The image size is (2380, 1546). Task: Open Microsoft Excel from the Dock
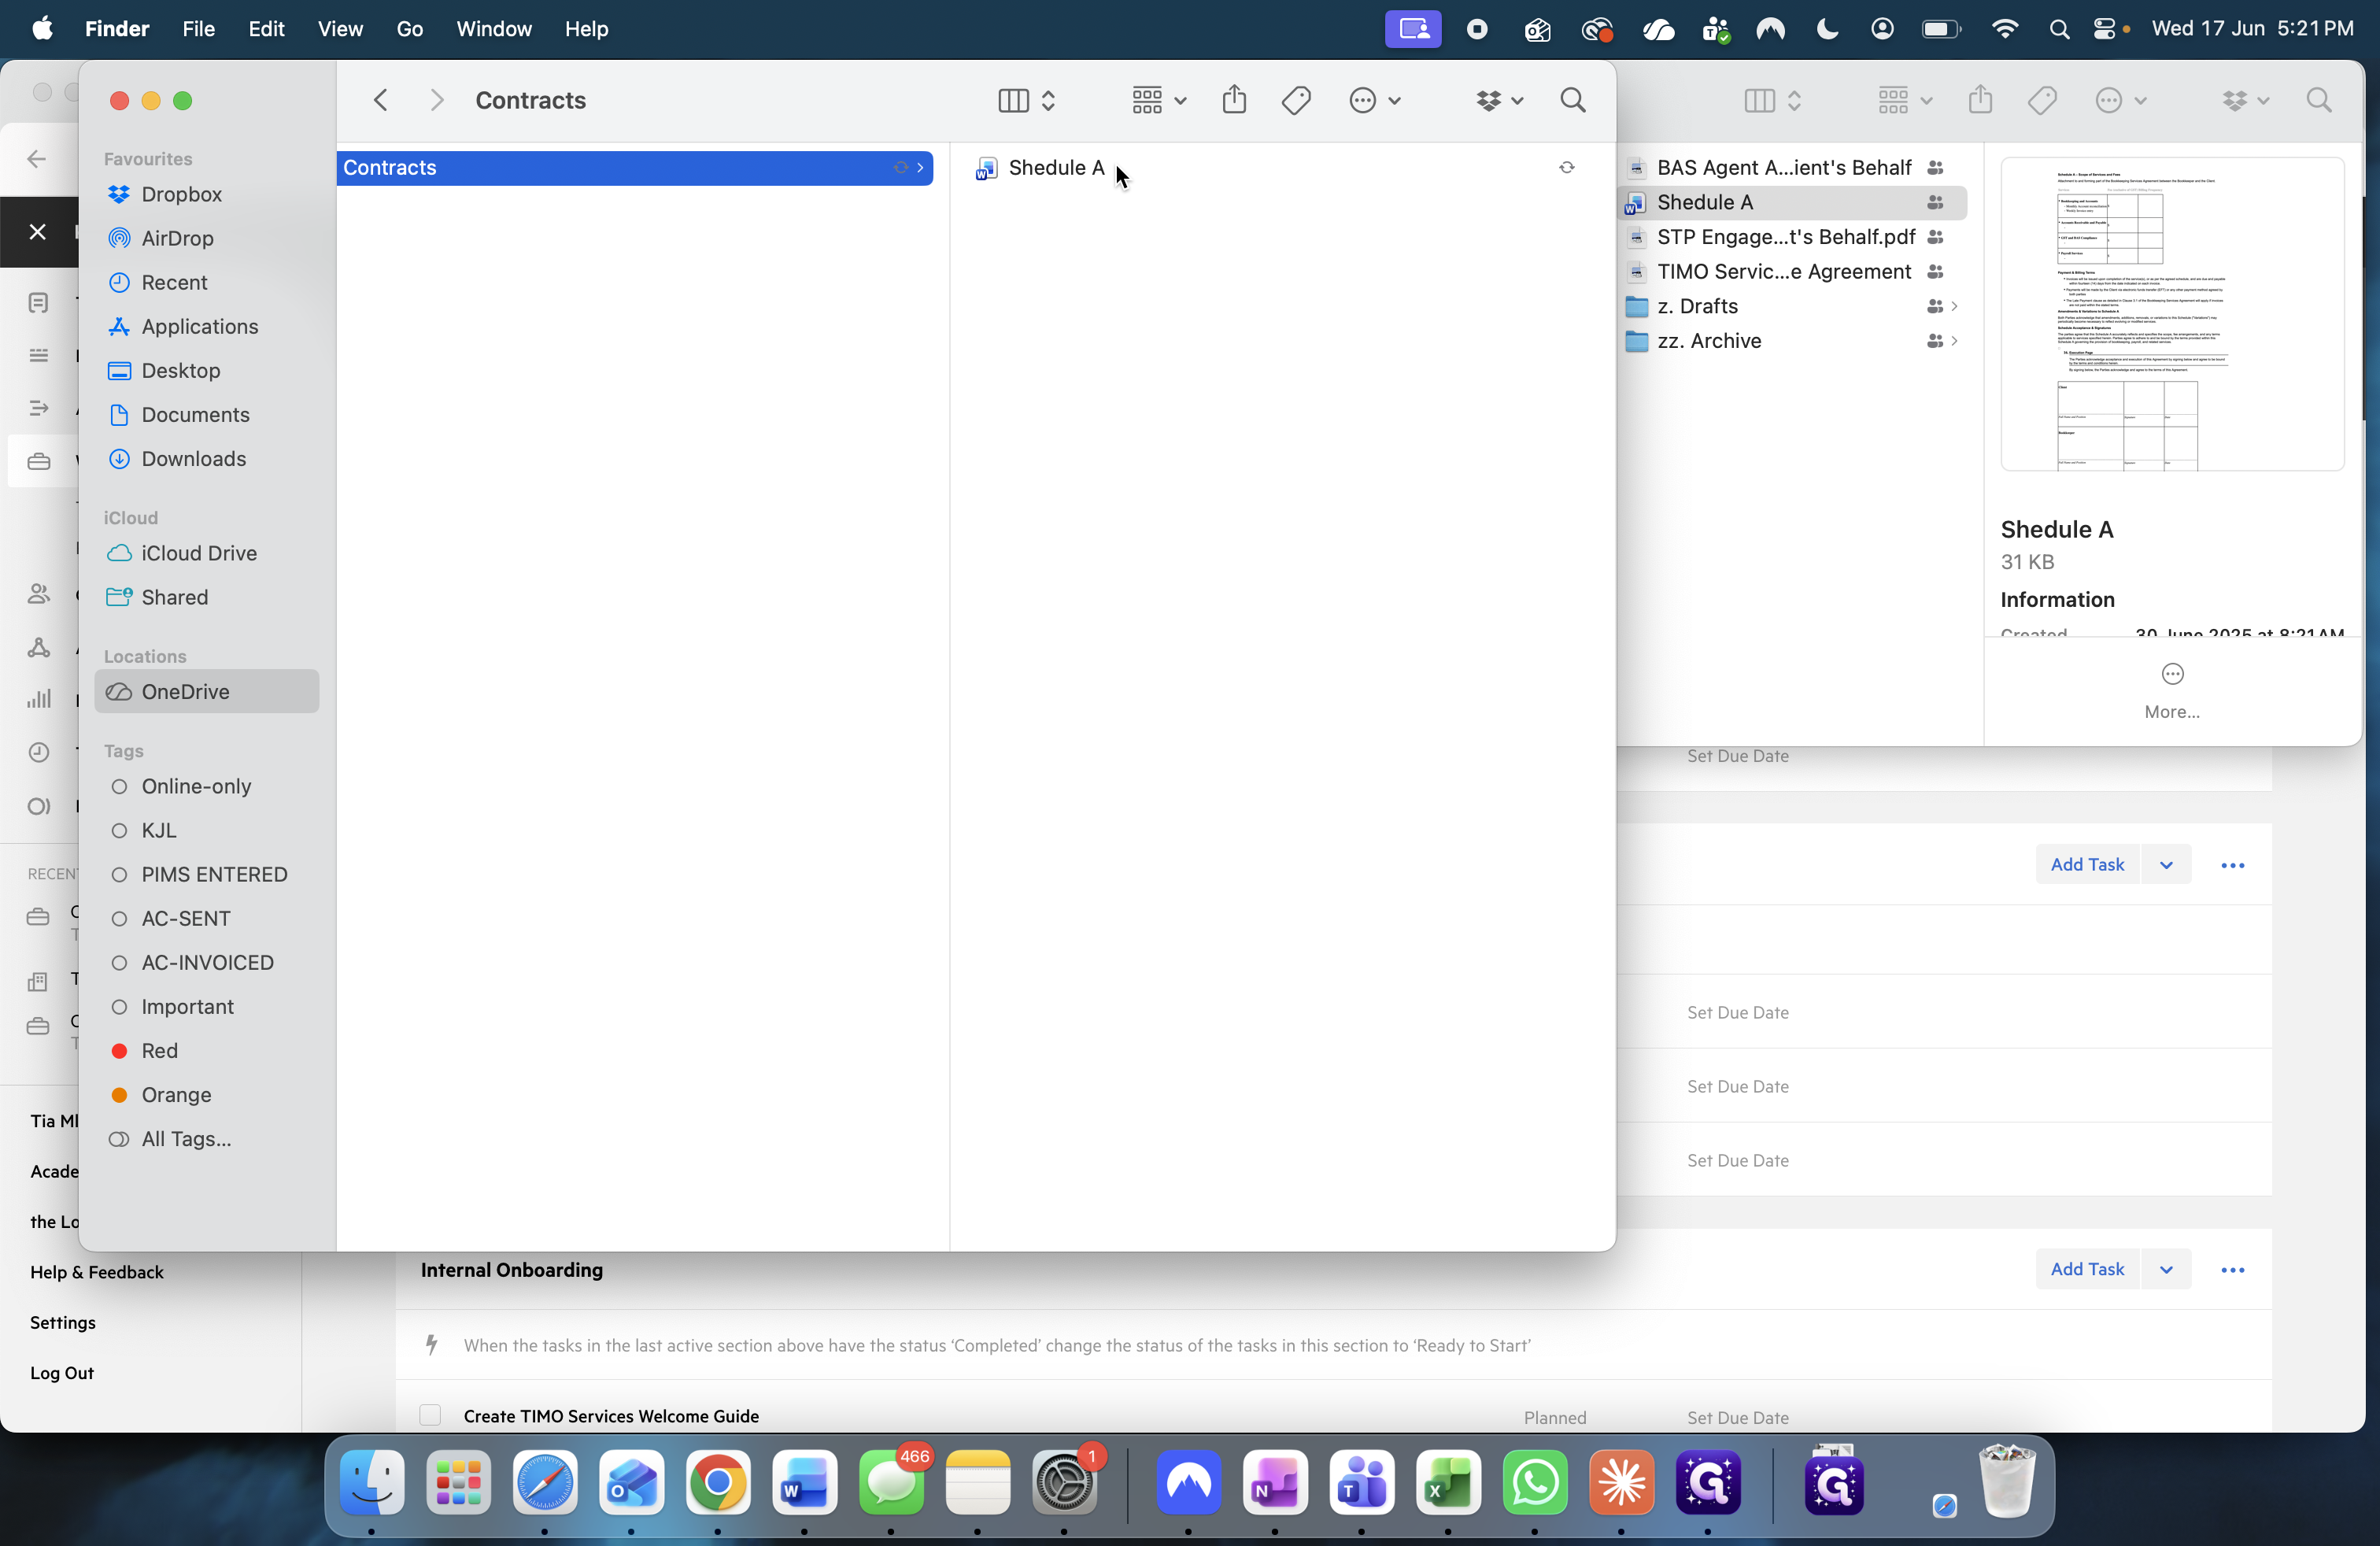coord(1448,1483)
